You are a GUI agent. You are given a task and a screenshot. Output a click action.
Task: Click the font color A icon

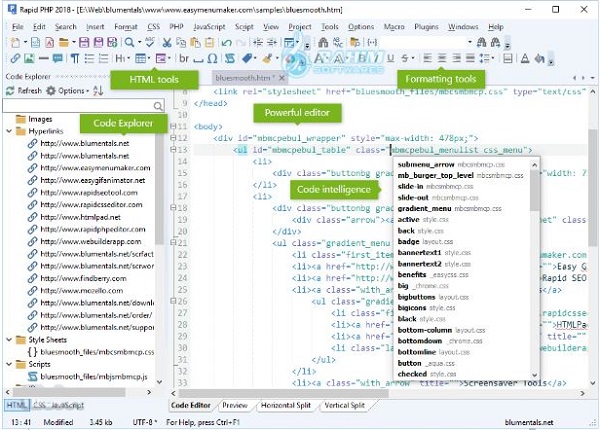click(525, 59)
